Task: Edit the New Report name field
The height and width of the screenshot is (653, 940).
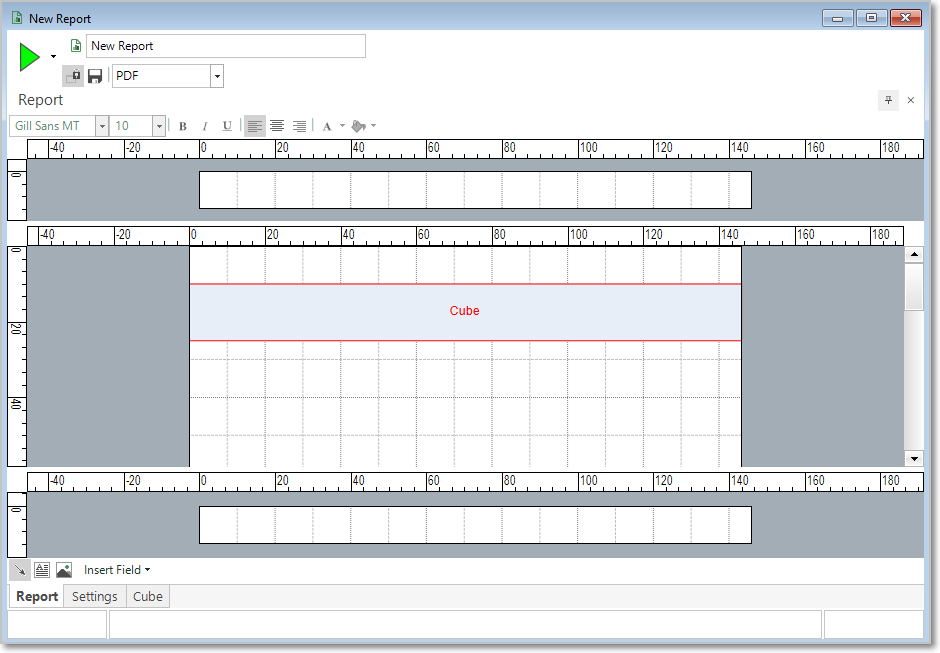Action: point(226,46)
